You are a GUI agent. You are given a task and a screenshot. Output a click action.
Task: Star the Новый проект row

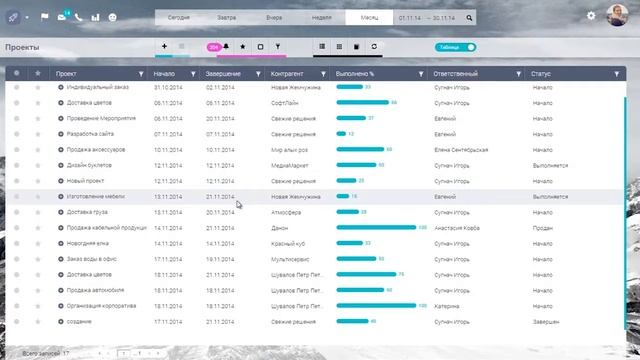click(38, 181)
